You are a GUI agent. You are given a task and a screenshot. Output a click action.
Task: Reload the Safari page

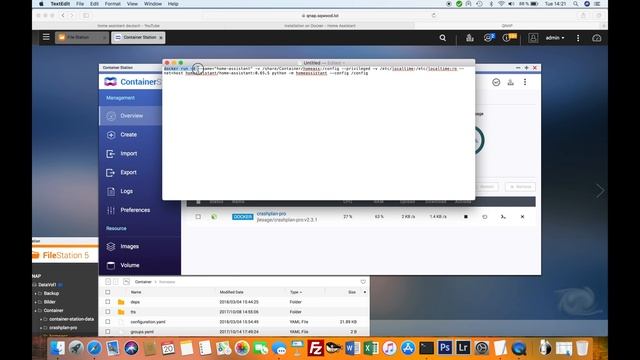[434, 16]
